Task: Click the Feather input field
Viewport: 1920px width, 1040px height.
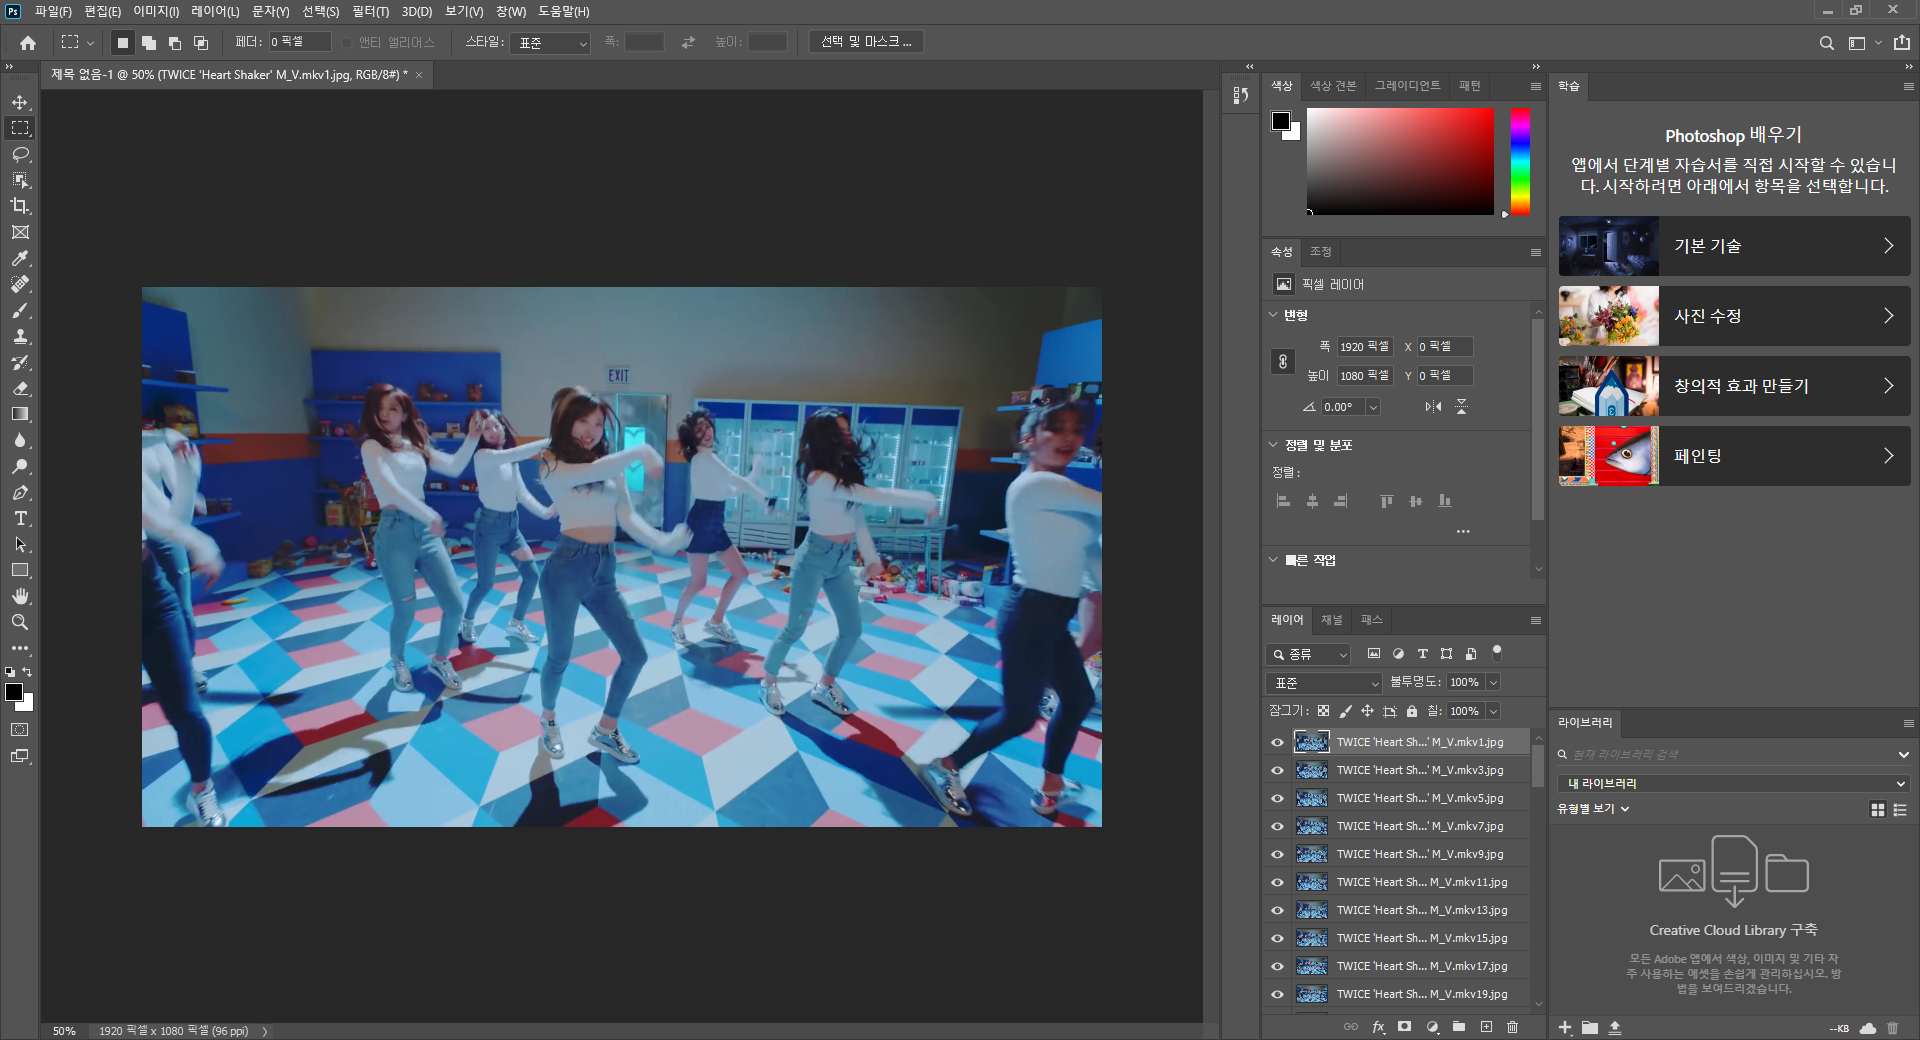Action: click(299, 42)
